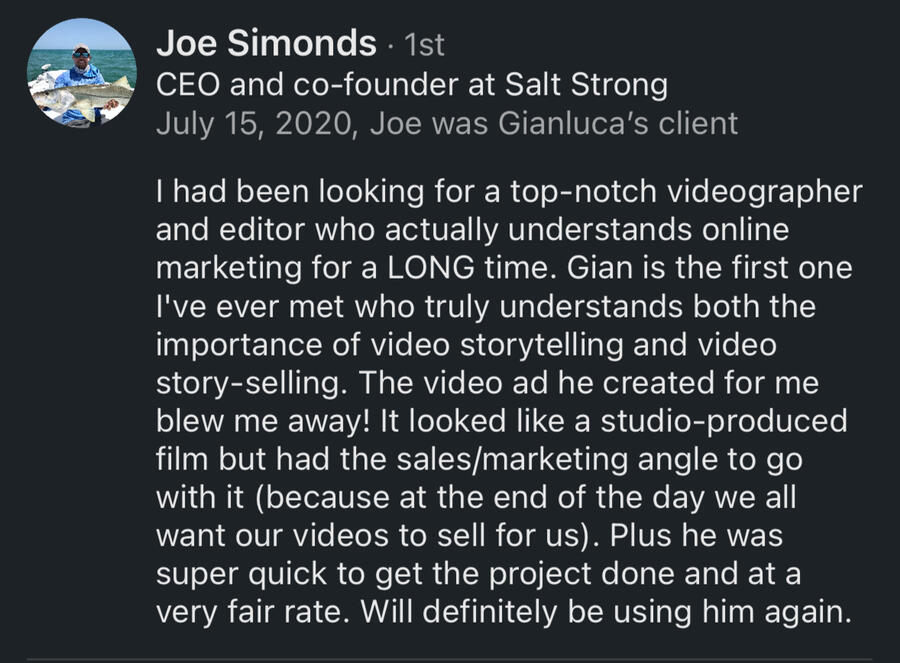The height and width of the screenshot is (663, 900).
Task: Select the July 15, 2020 date text
Action: click(x=254, y=123)
